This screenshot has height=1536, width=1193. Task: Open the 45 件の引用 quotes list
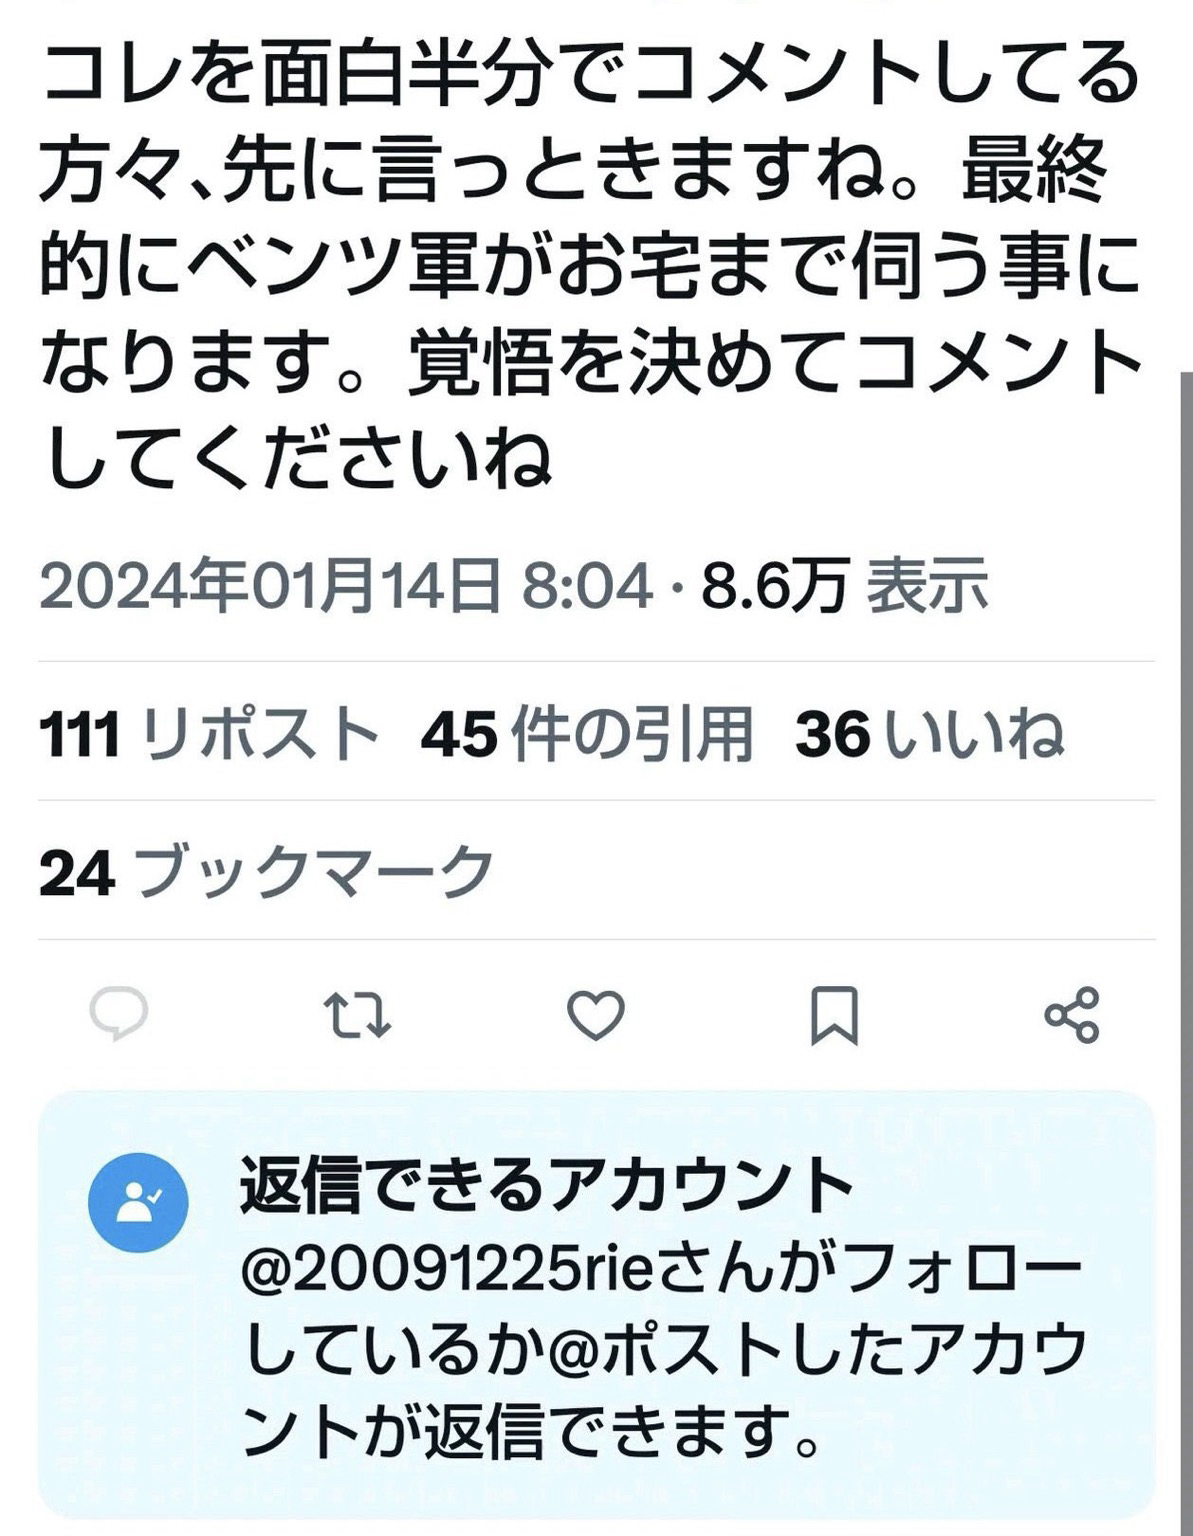587,734
